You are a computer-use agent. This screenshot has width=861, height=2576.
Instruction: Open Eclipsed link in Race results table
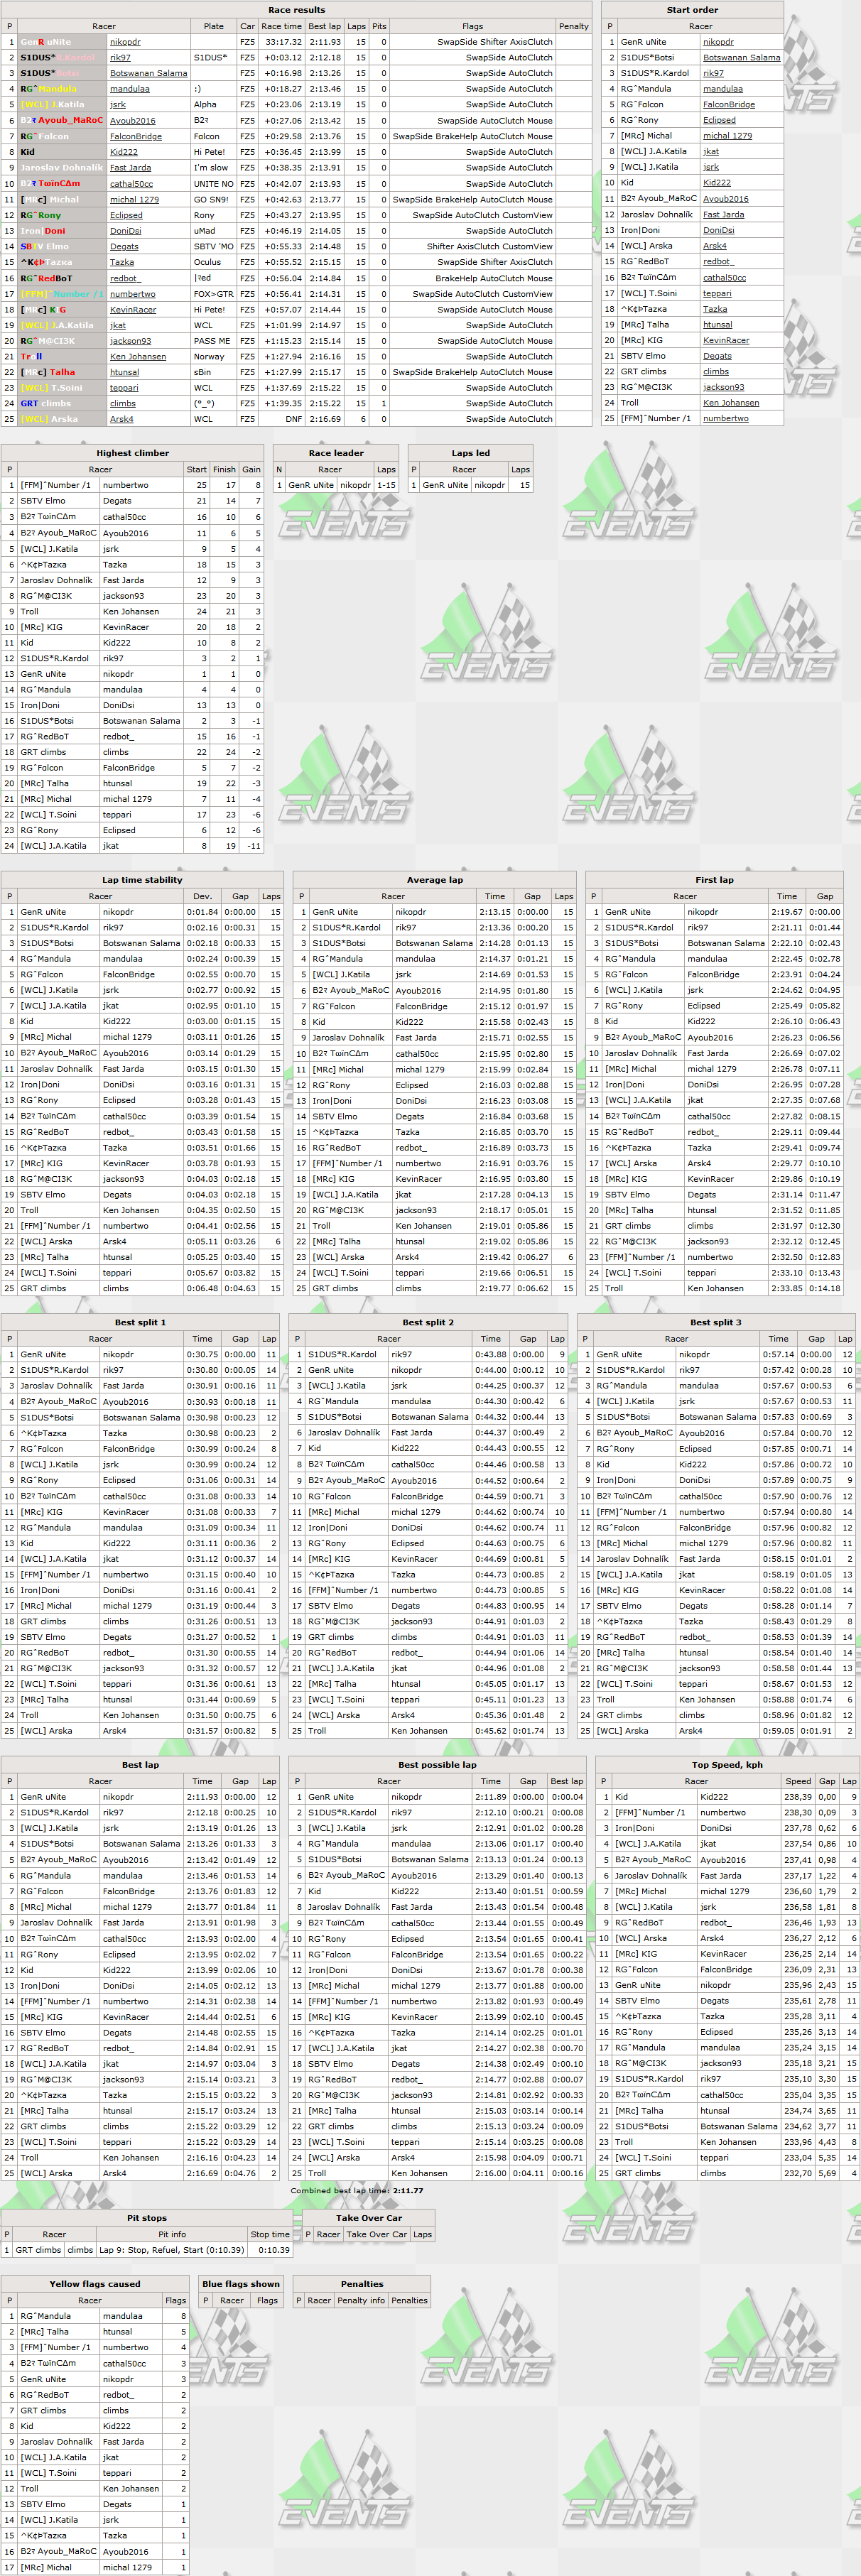pos(126,215)
